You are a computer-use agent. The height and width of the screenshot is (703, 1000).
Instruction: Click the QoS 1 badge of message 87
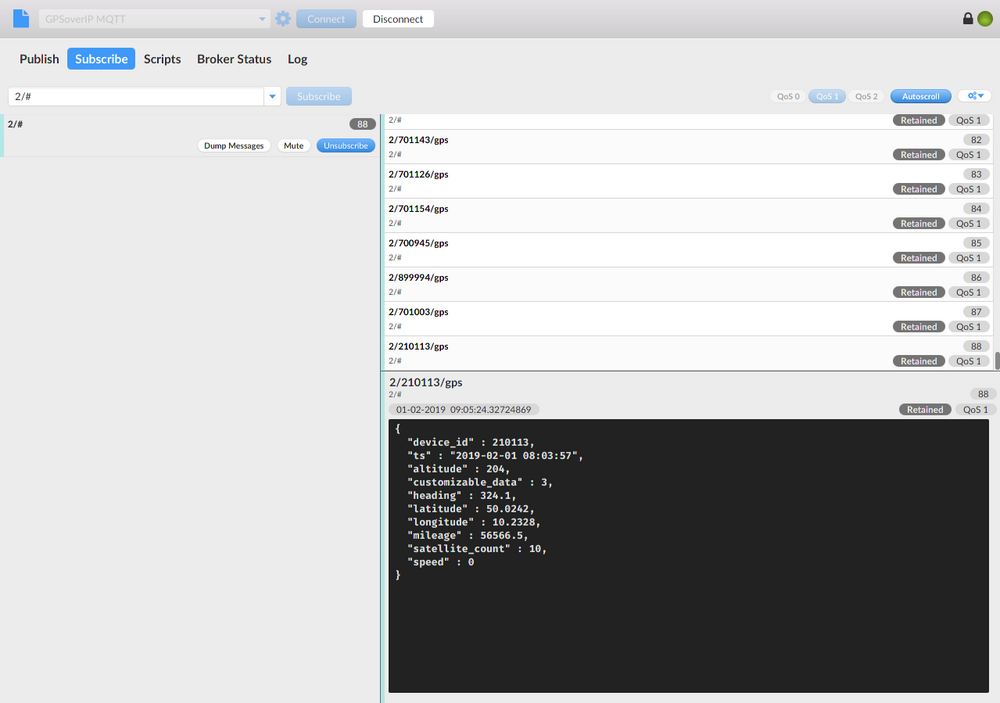click(968, 327)
